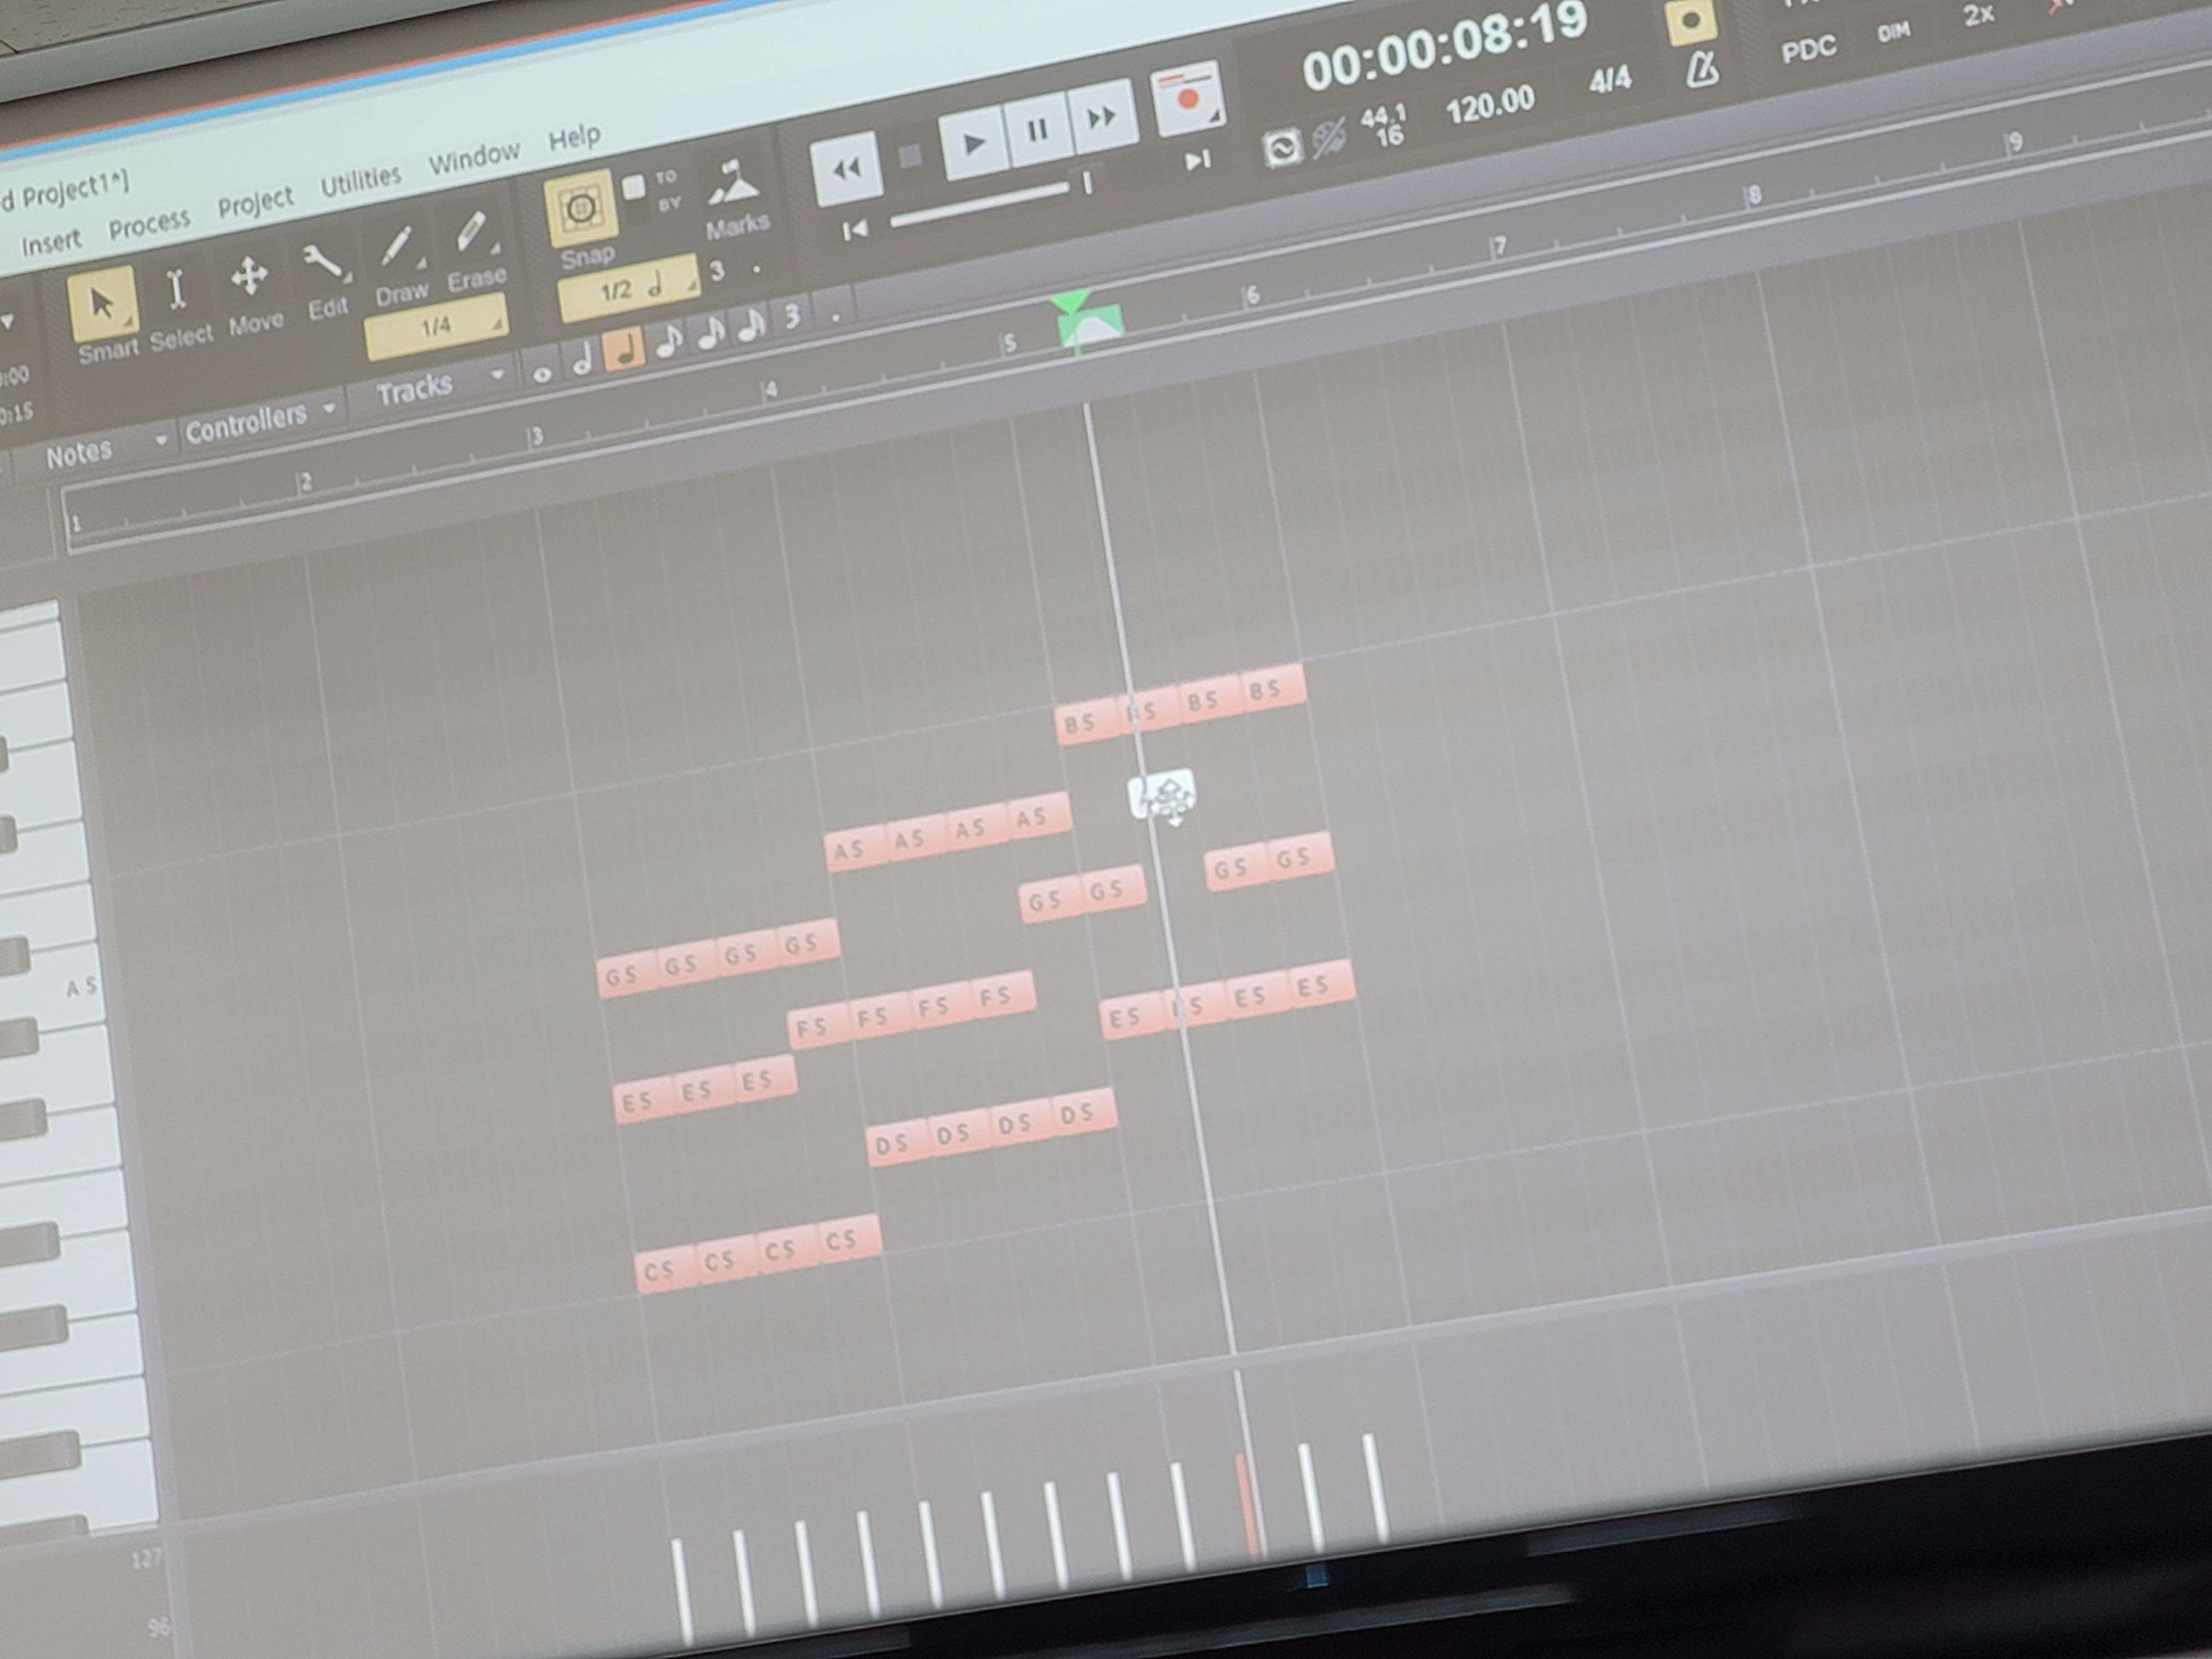
Task: Select the Draw pencil tool
Action: [397, 247]
